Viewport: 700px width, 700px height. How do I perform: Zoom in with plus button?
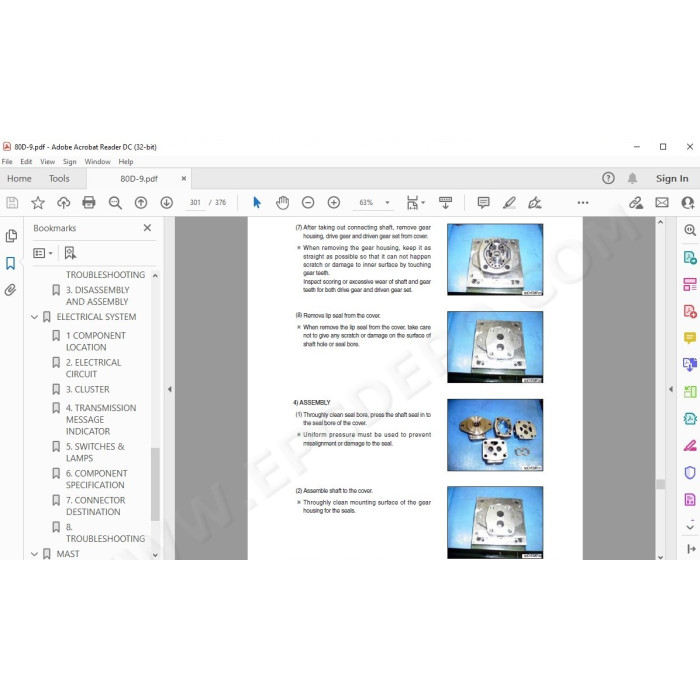coord(333,203)
